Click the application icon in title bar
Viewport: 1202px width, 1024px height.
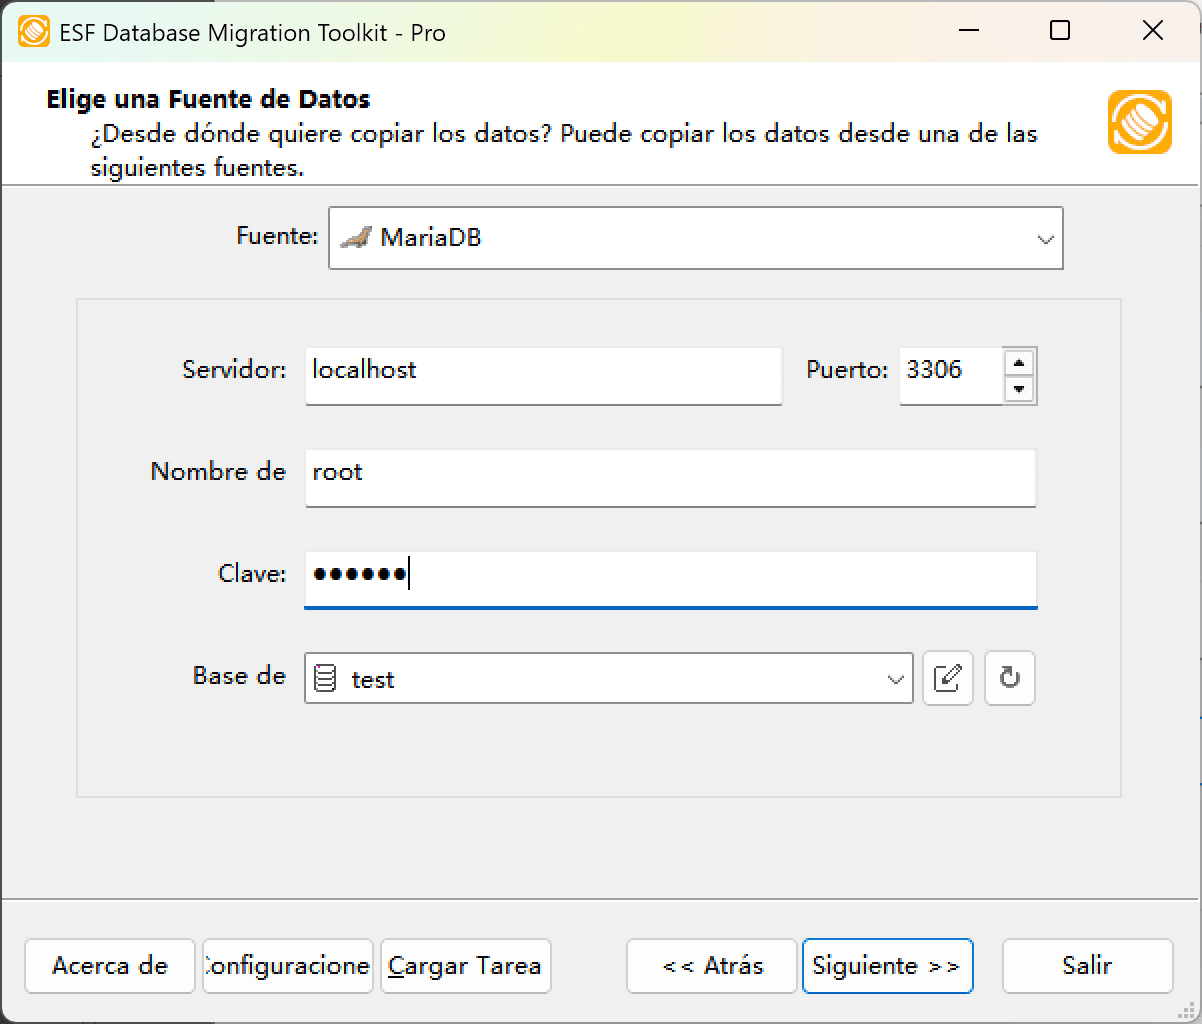(34, 31)
